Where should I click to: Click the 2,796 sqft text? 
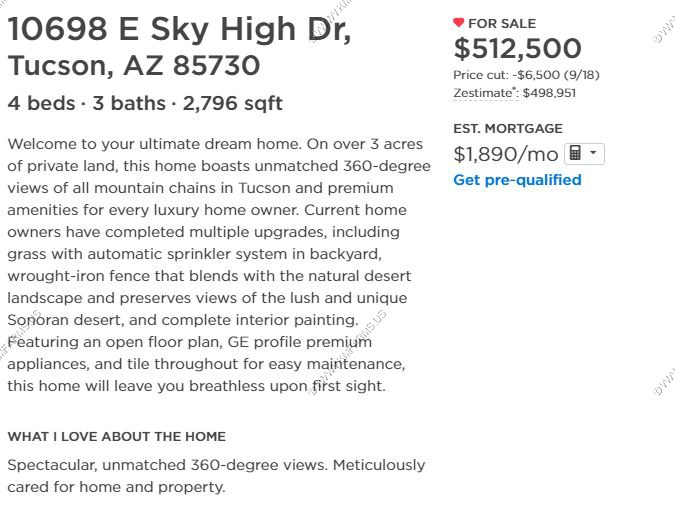[232, 103]
